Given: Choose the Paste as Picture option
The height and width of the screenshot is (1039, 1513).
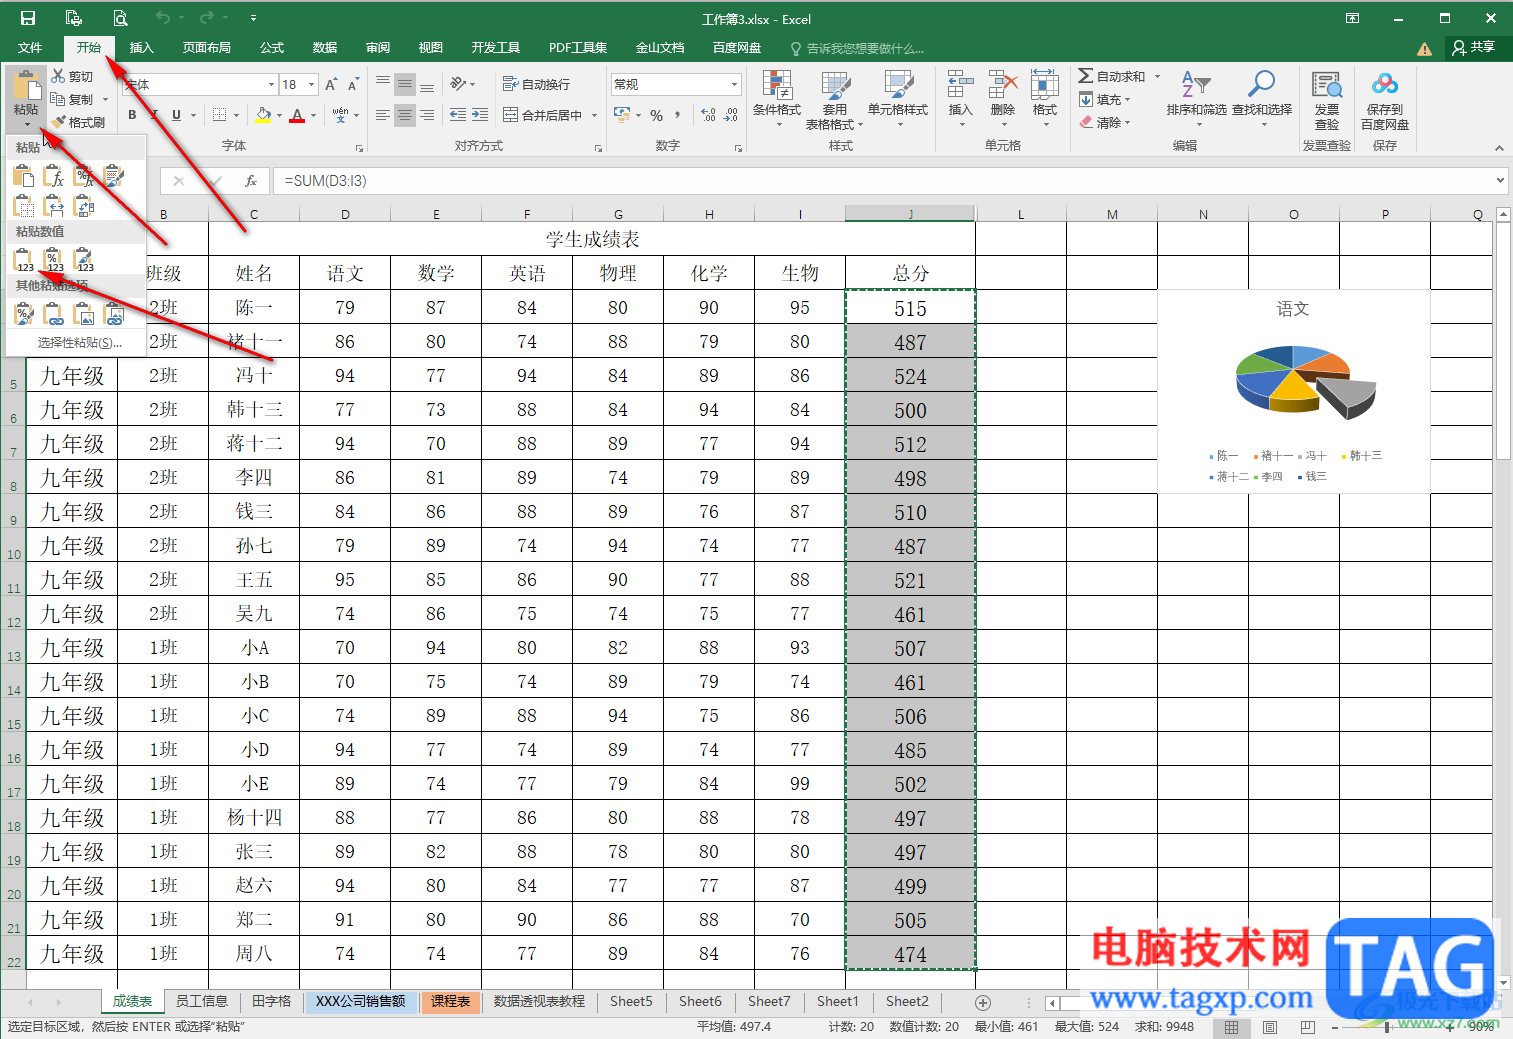Looking at the screenshot, I should point(85,314).
